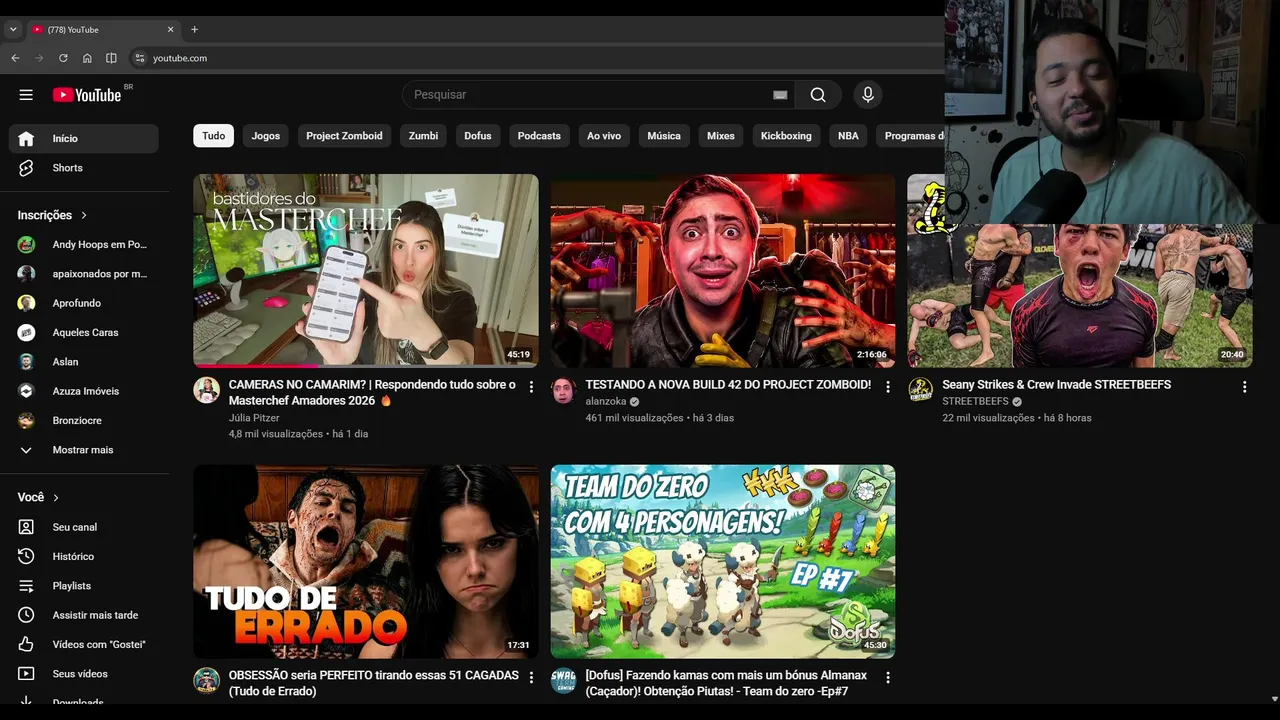Select the NBA filter chip
Image resolution: width=1280 pixels, height=720 pixels.
(848, 136)
